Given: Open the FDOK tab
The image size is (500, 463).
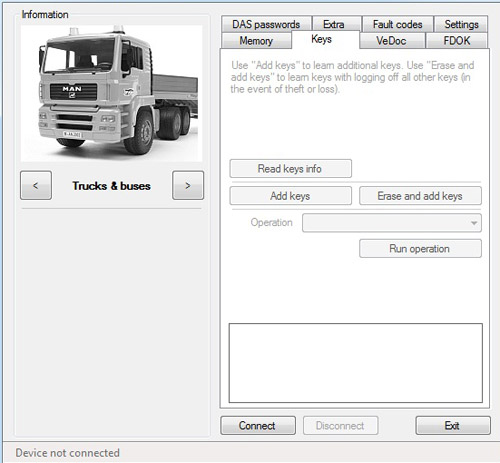Looking at the screenshot, I should point(457,41).
